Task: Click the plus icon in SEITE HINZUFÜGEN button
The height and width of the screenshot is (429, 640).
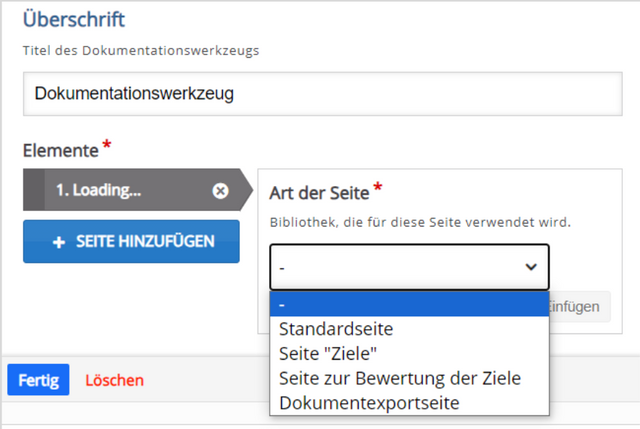Action: (x=59, y=242)
